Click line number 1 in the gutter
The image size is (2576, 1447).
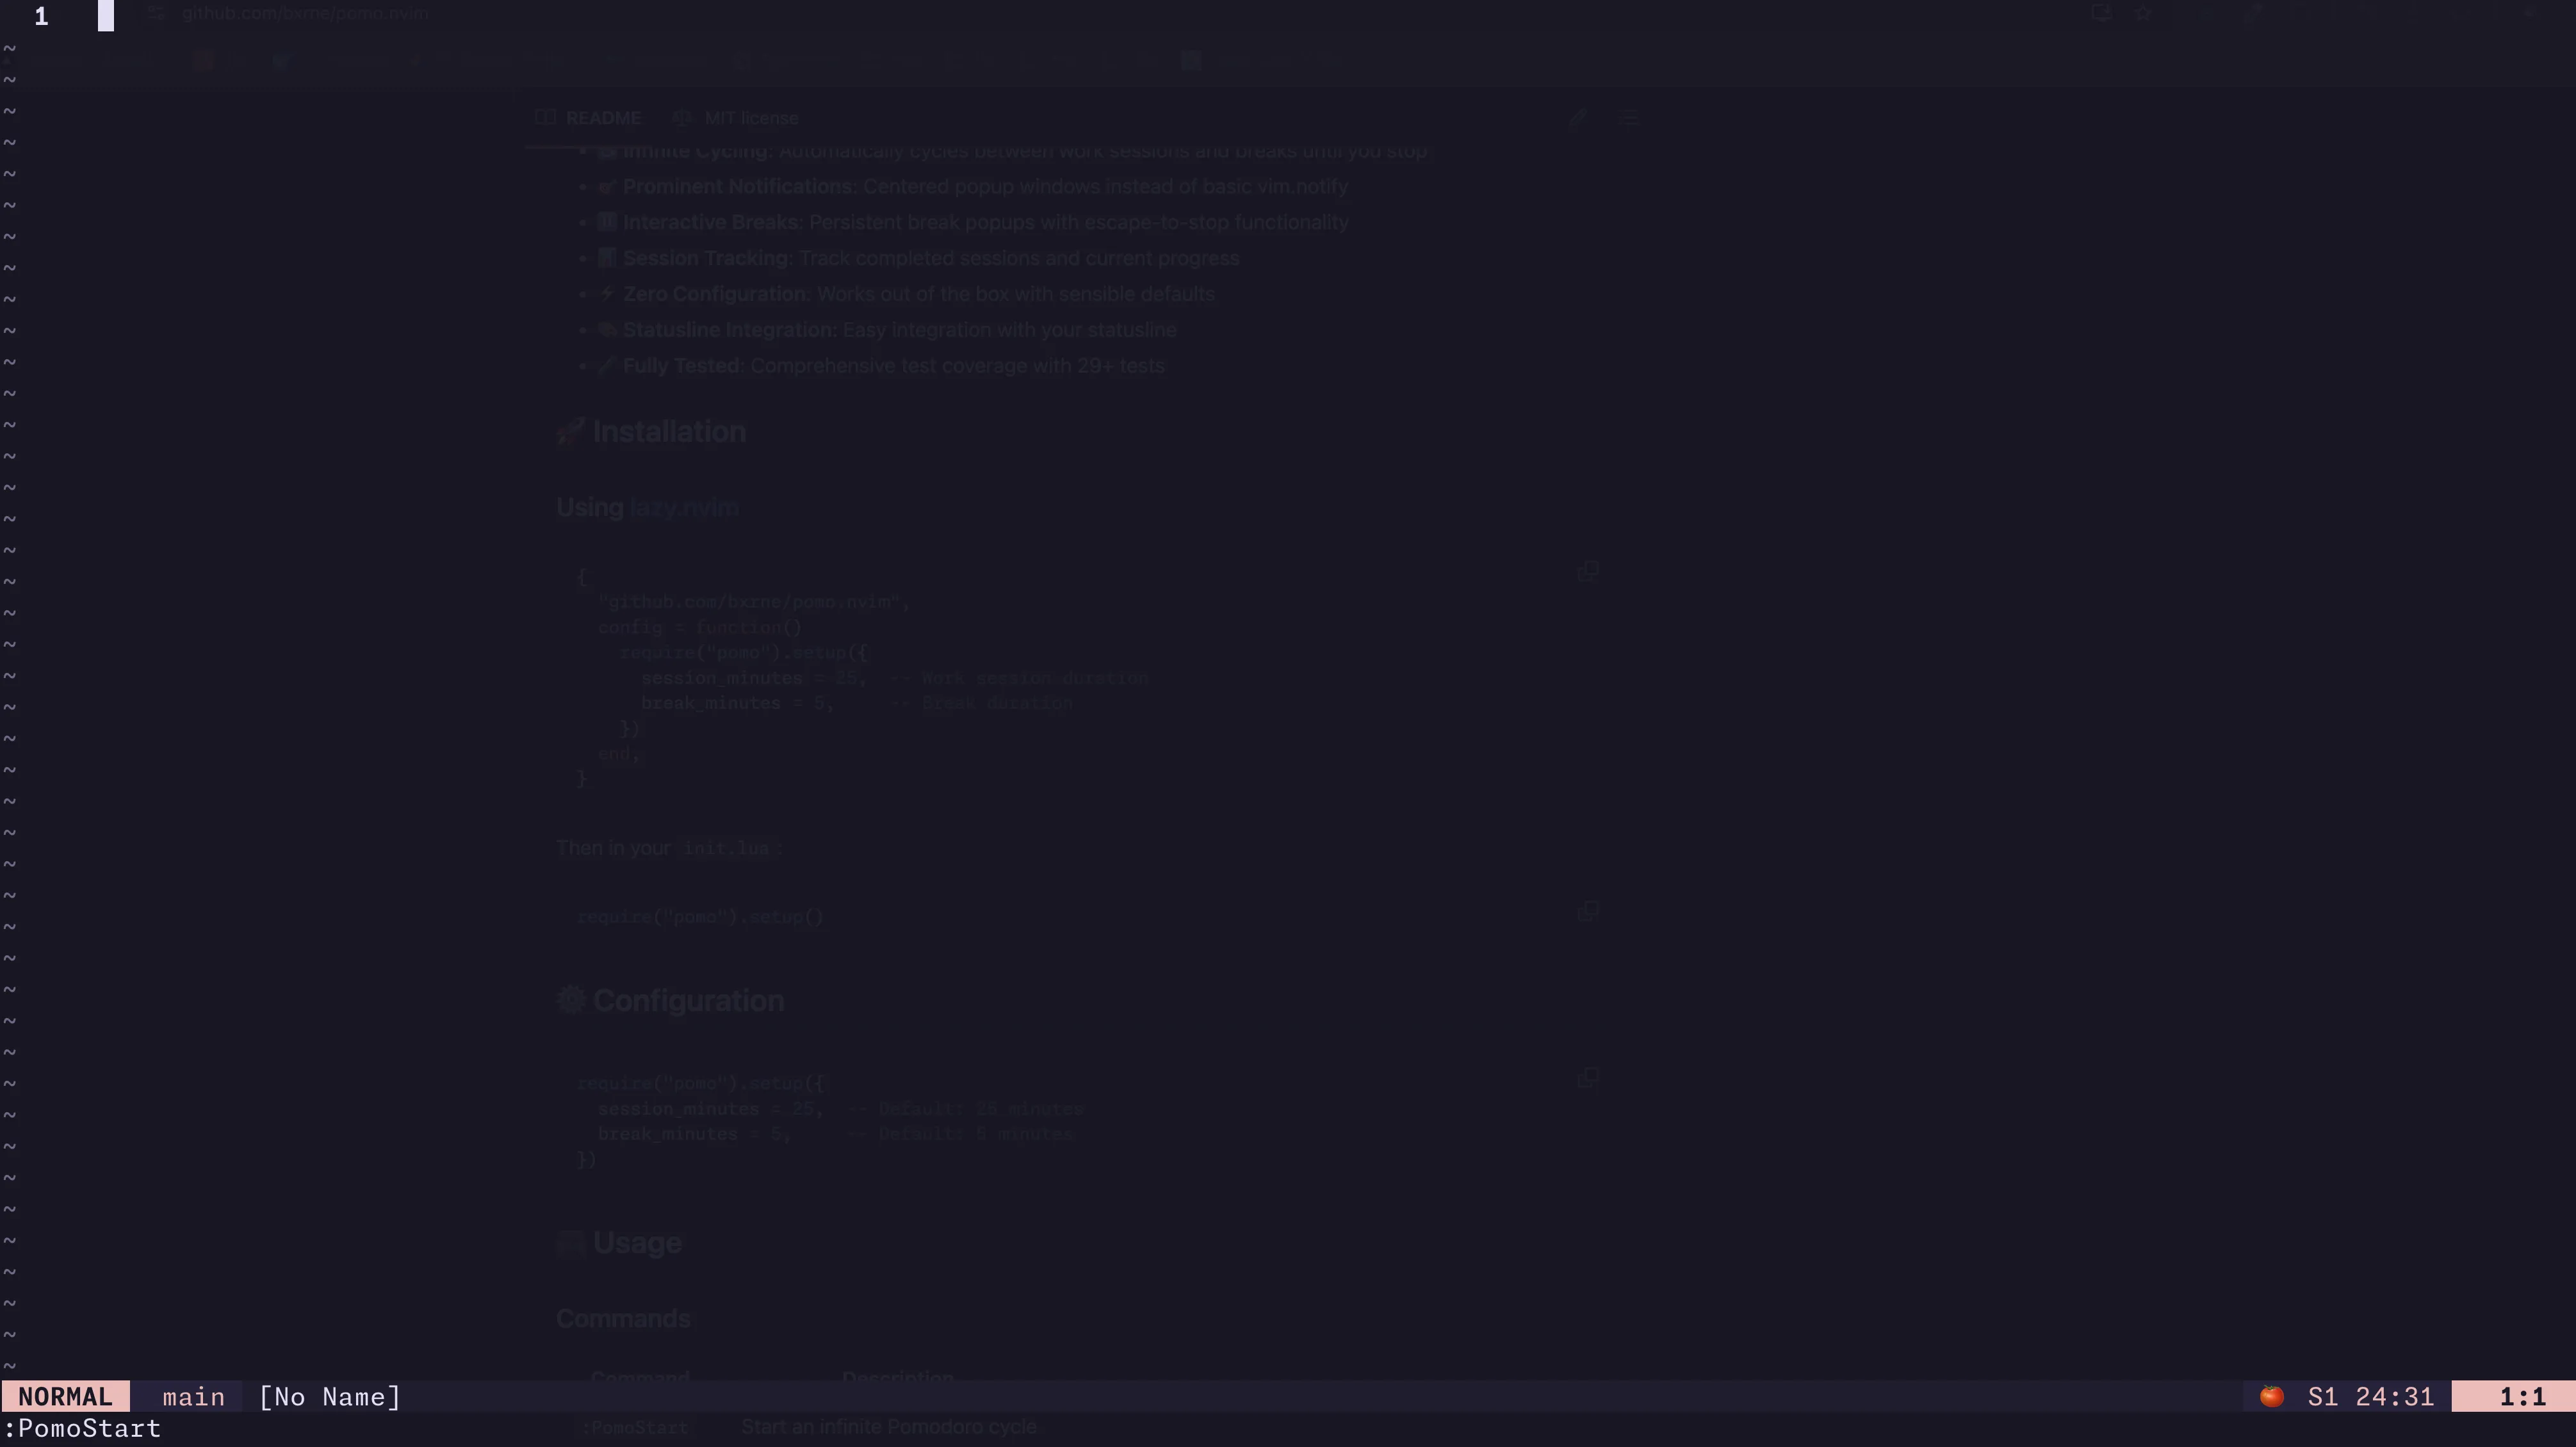tap(41, 16)
